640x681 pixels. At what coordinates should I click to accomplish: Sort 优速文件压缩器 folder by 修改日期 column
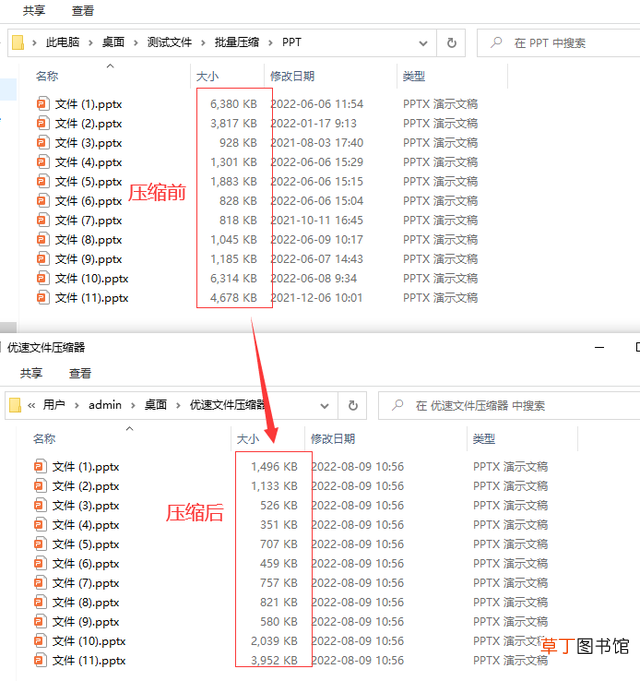[x=333, y=439]
